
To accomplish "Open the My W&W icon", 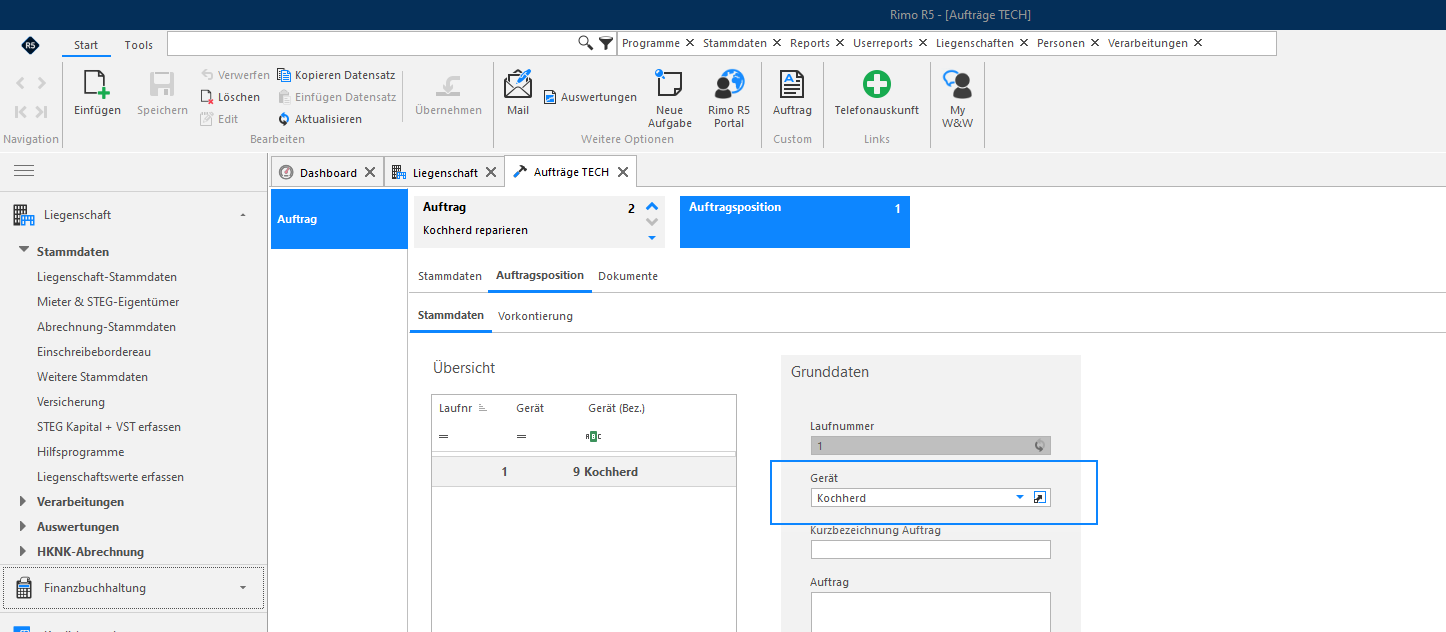I will (x=957, y=84).
